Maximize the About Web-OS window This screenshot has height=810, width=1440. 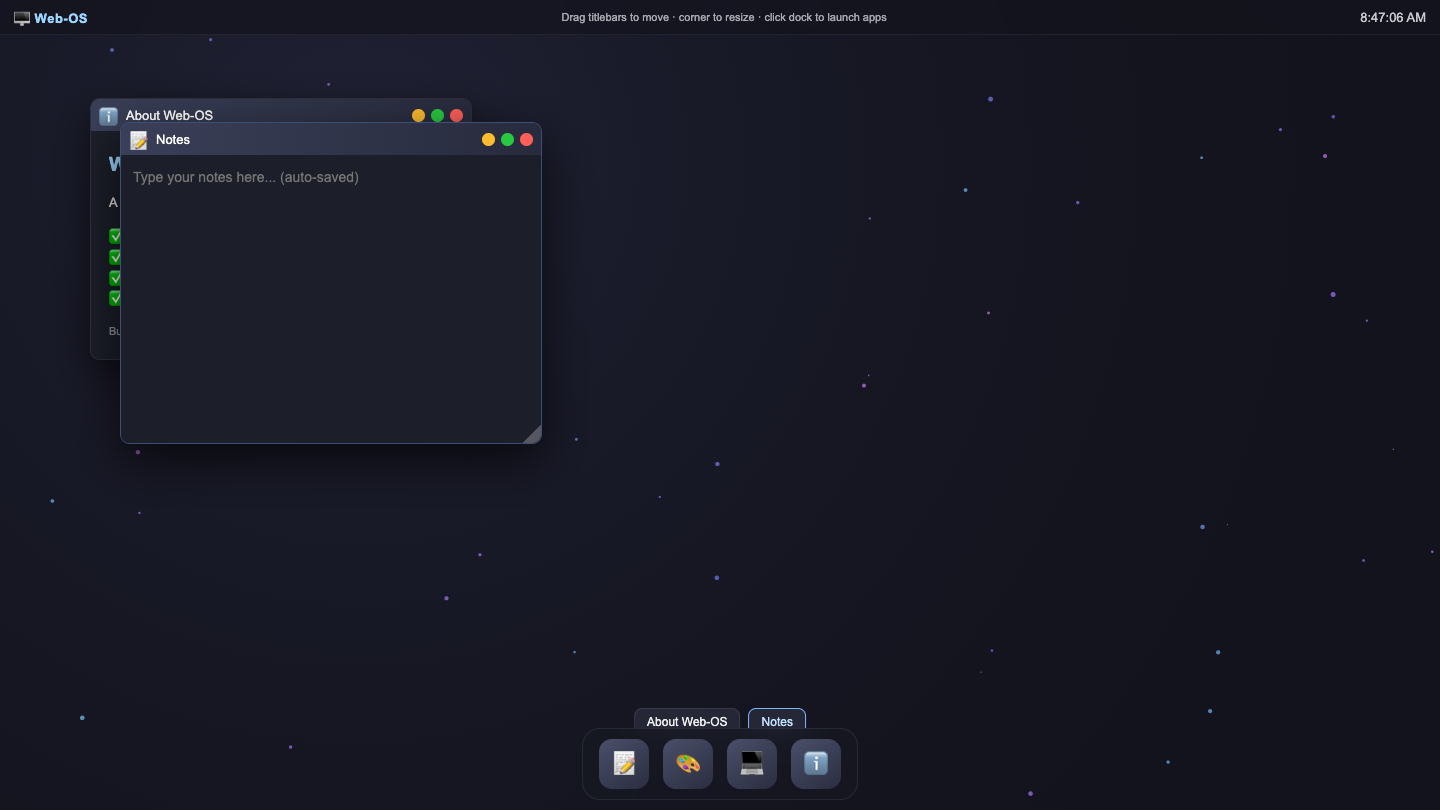coord(438,116)
